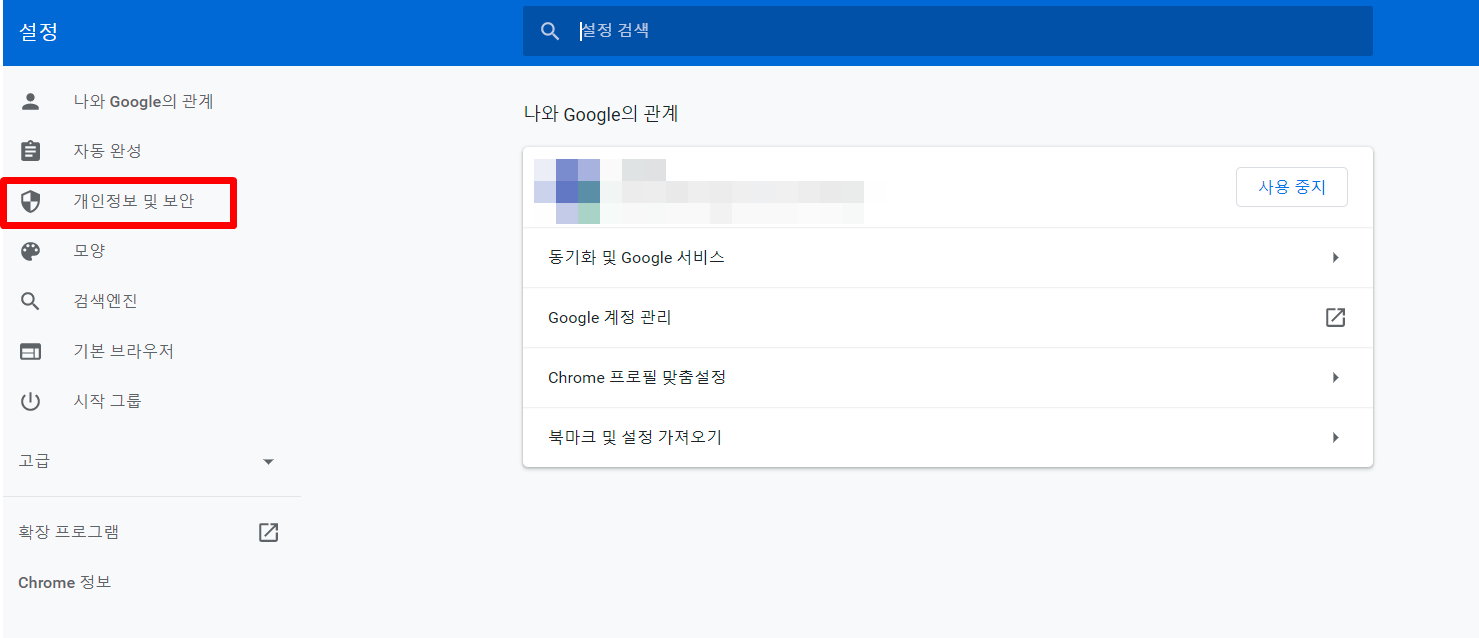Click the Google 계정 관리 row text
Image resolution: width=1479 pixels, height=638 pixels.
(610, 317)
